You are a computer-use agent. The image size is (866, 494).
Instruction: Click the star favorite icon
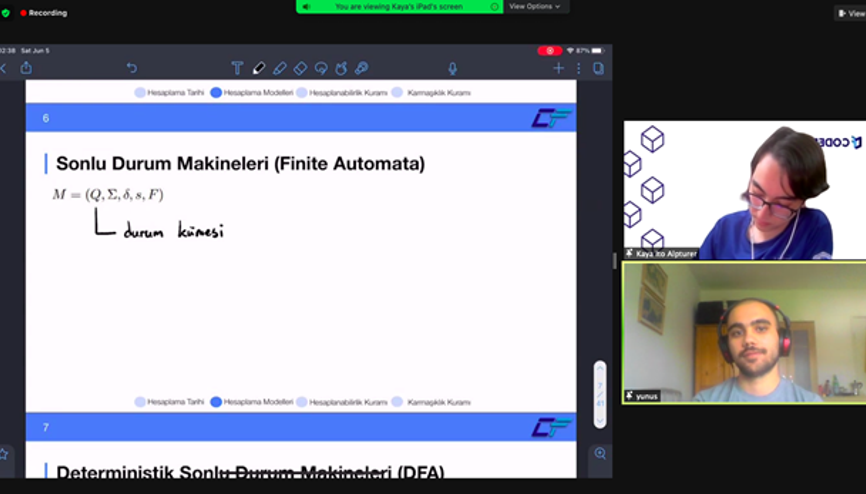(x=3, y=454)
